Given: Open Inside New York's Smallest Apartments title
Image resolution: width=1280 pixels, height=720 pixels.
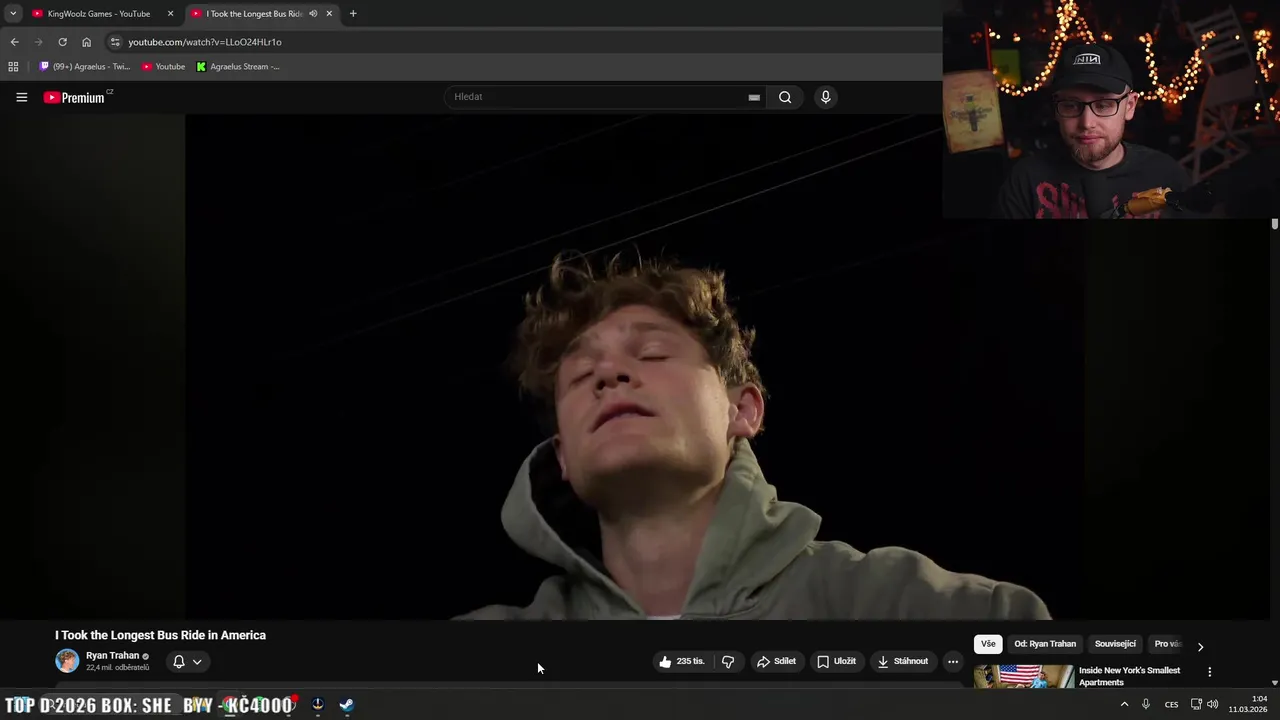Looking at the screenshot, I should tap(1129, 676).
